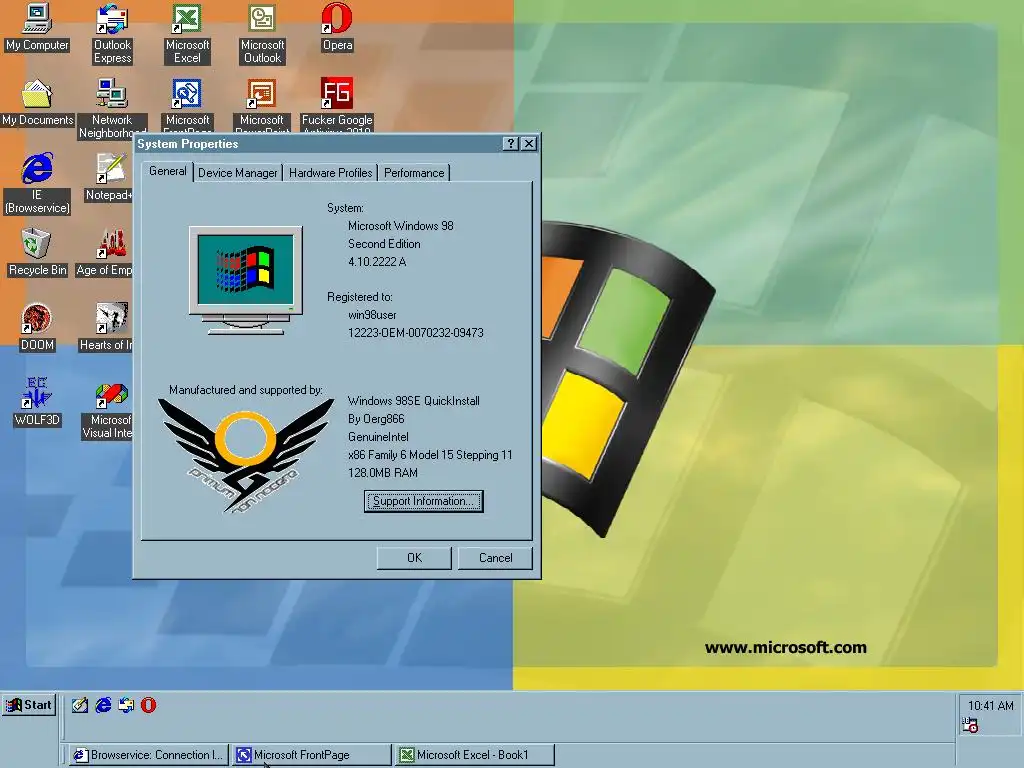The width and height of the screenshot is (1024, 768).
Task: Click product ID '12223-OEM-0070232-09473'
Action: (x=415, y=333)
